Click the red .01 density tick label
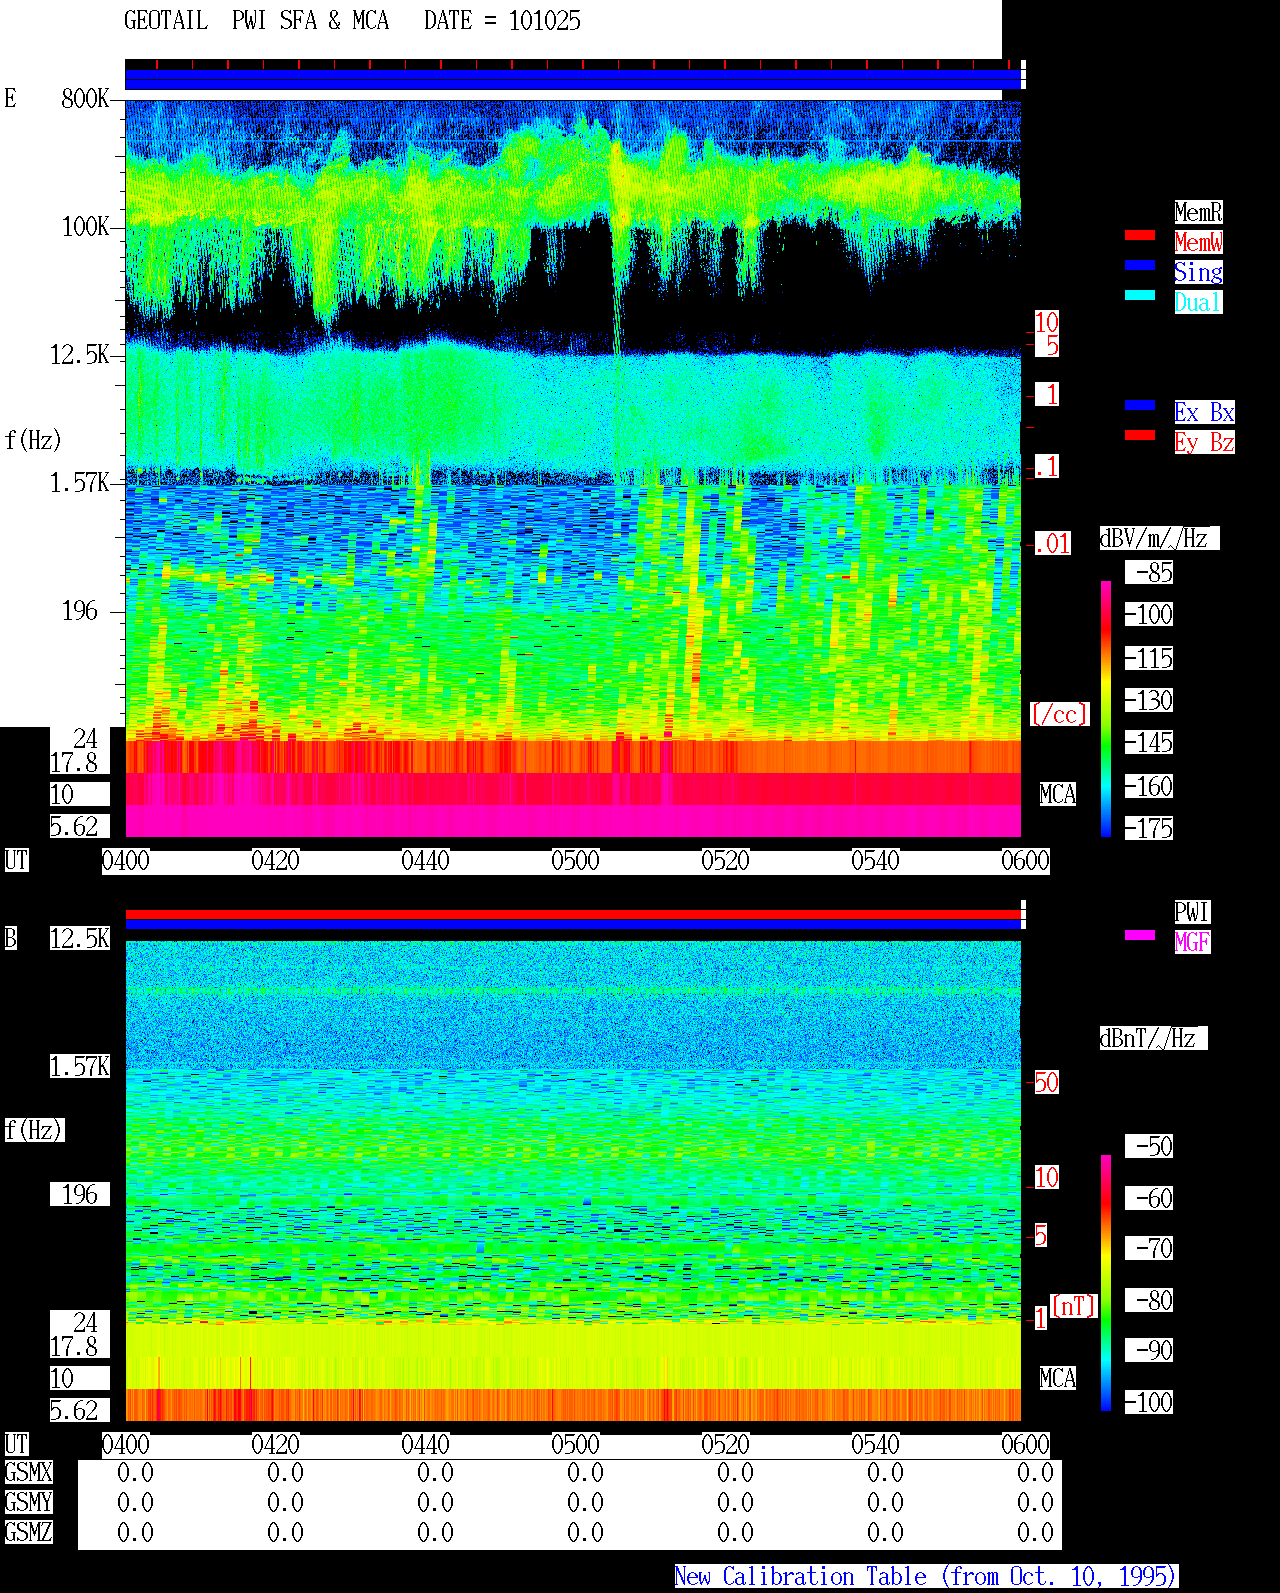Image resolution: width=1280 pixels, height=1593 pixels. click(1053, 544)
